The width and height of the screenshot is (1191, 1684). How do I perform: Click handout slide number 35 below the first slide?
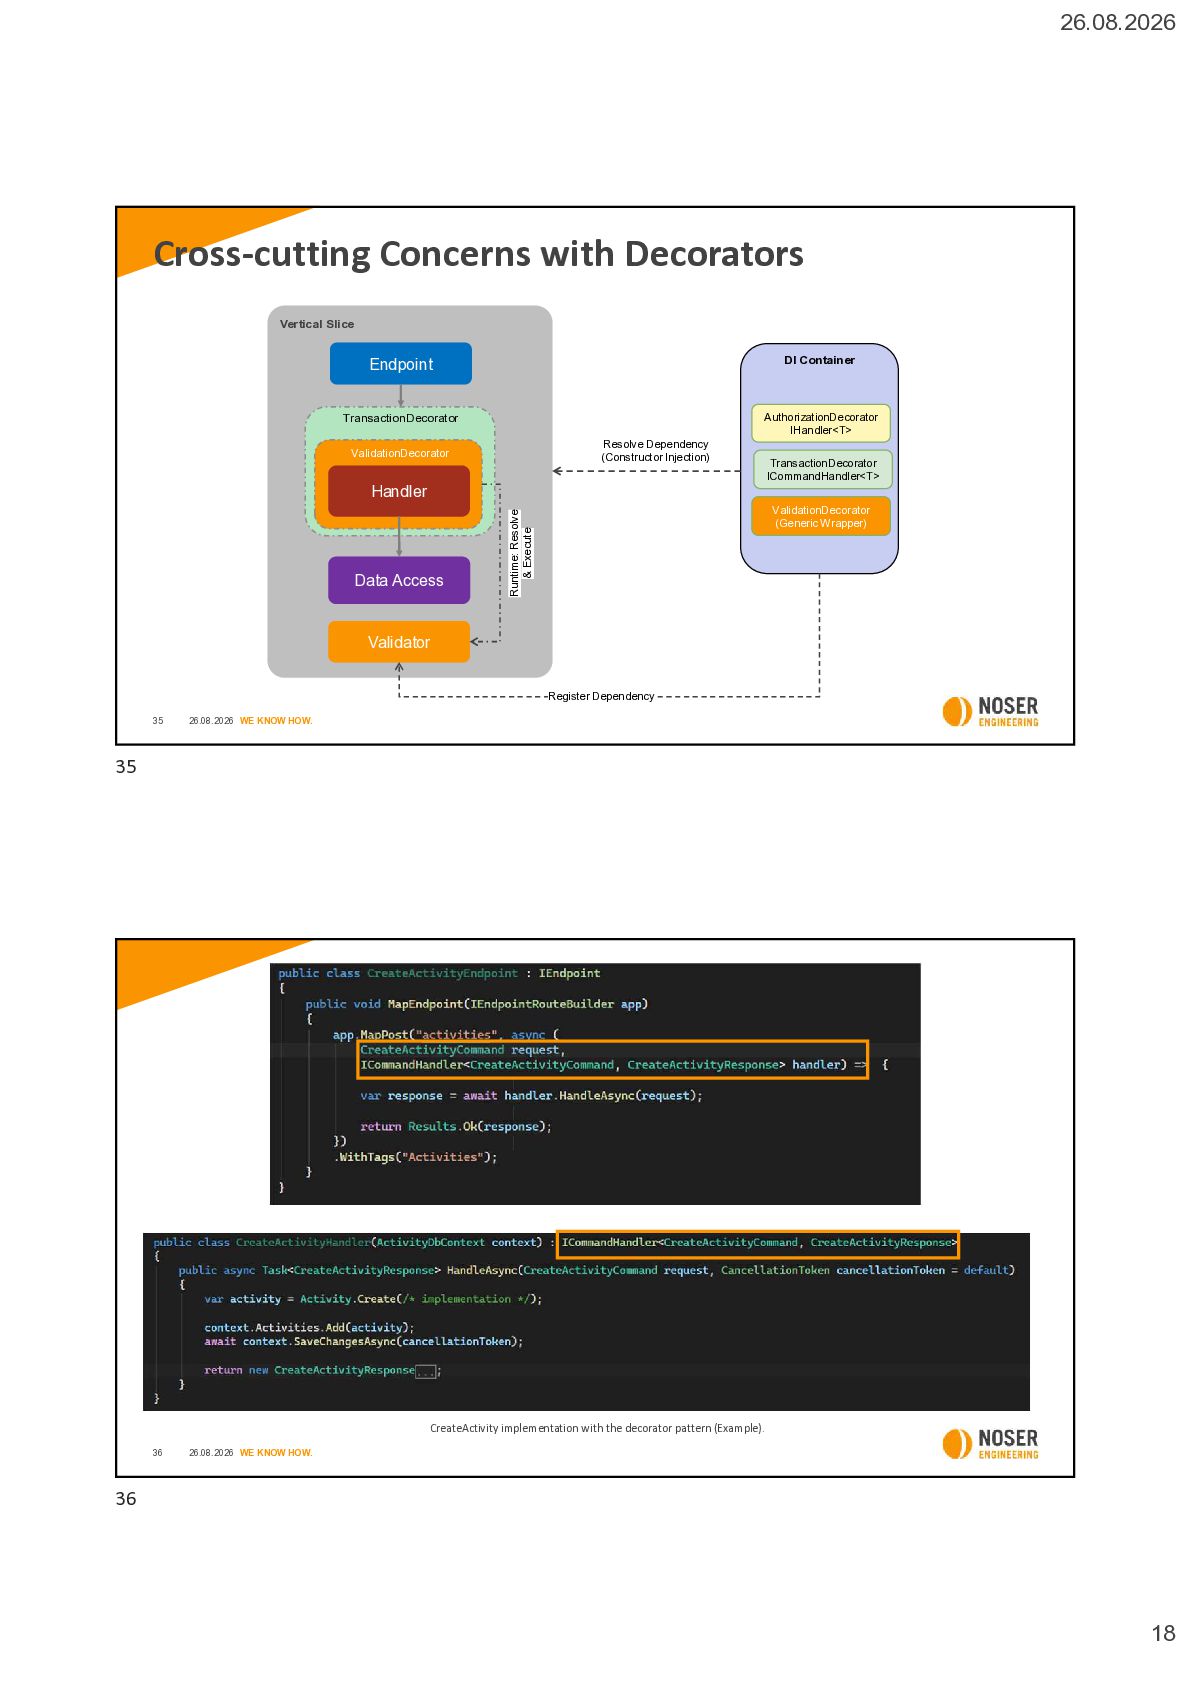click(x=126, y=767)
